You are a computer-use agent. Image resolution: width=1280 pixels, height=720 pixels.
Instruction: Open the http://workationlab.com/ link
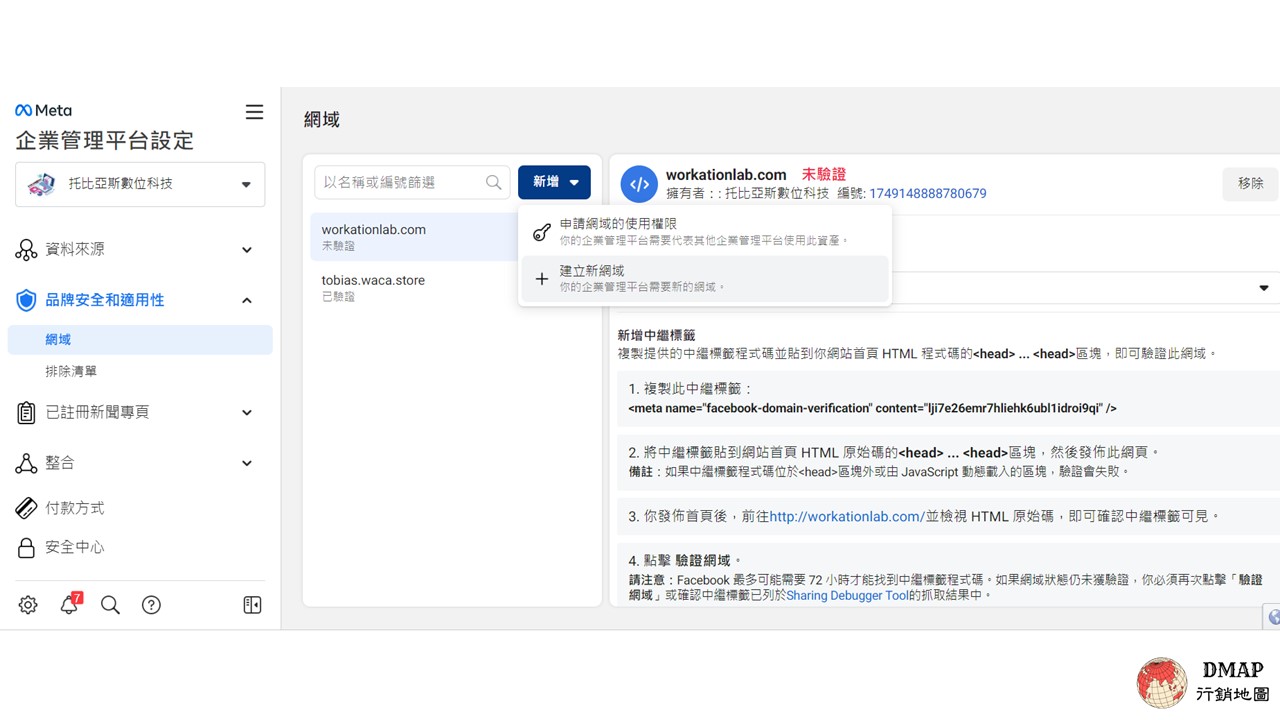847,517
